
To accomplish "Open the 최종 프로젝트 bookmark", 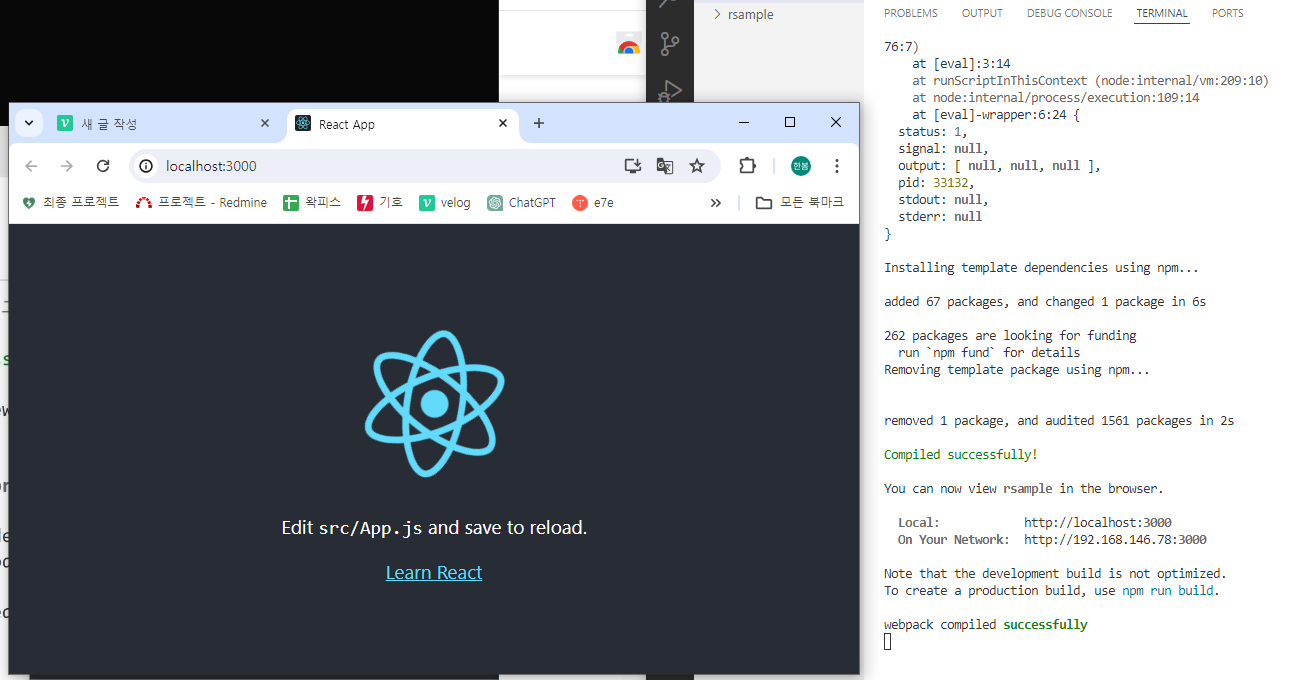I will [70, 202].
